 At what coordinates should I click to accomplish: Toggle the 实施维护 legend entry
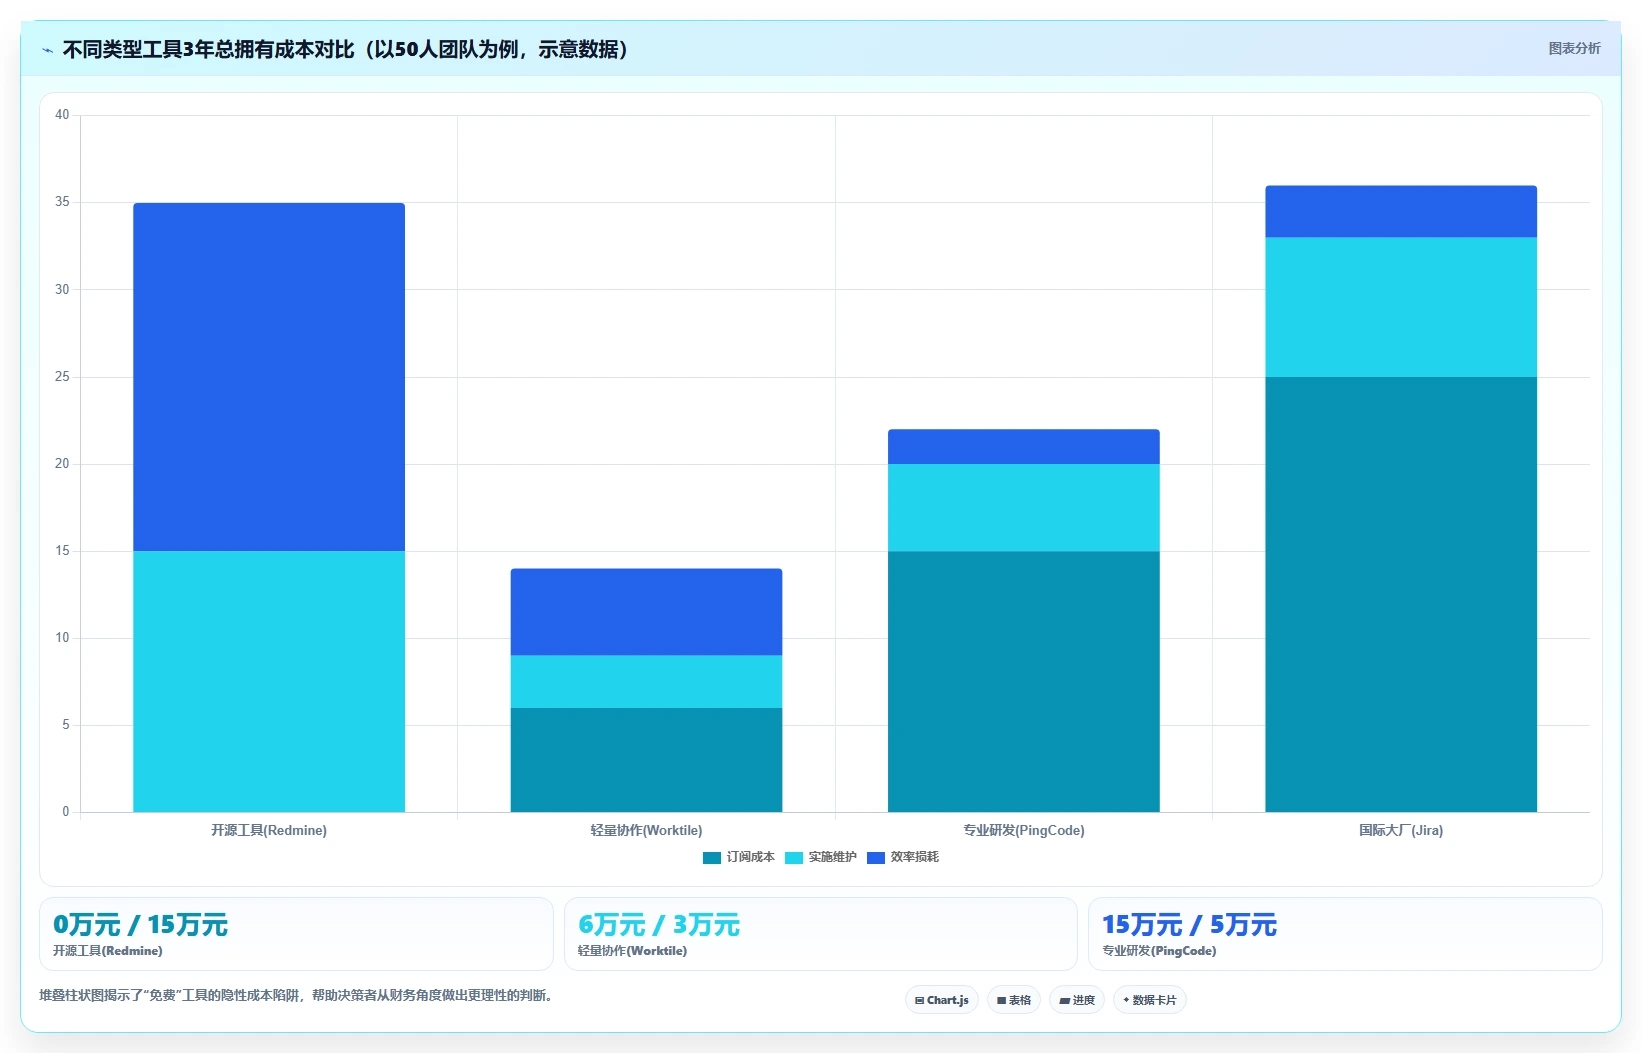(x=821, y=857)
